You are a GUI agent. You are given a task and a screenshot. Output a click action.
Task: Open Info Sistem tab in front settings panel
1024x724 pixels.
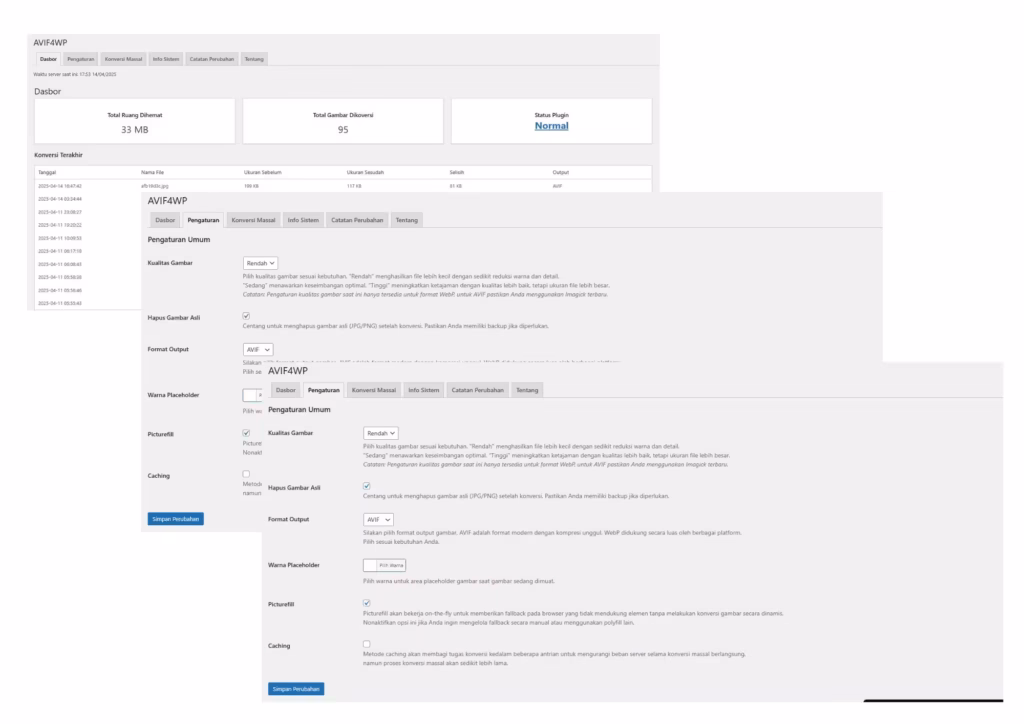click(424, 390)
